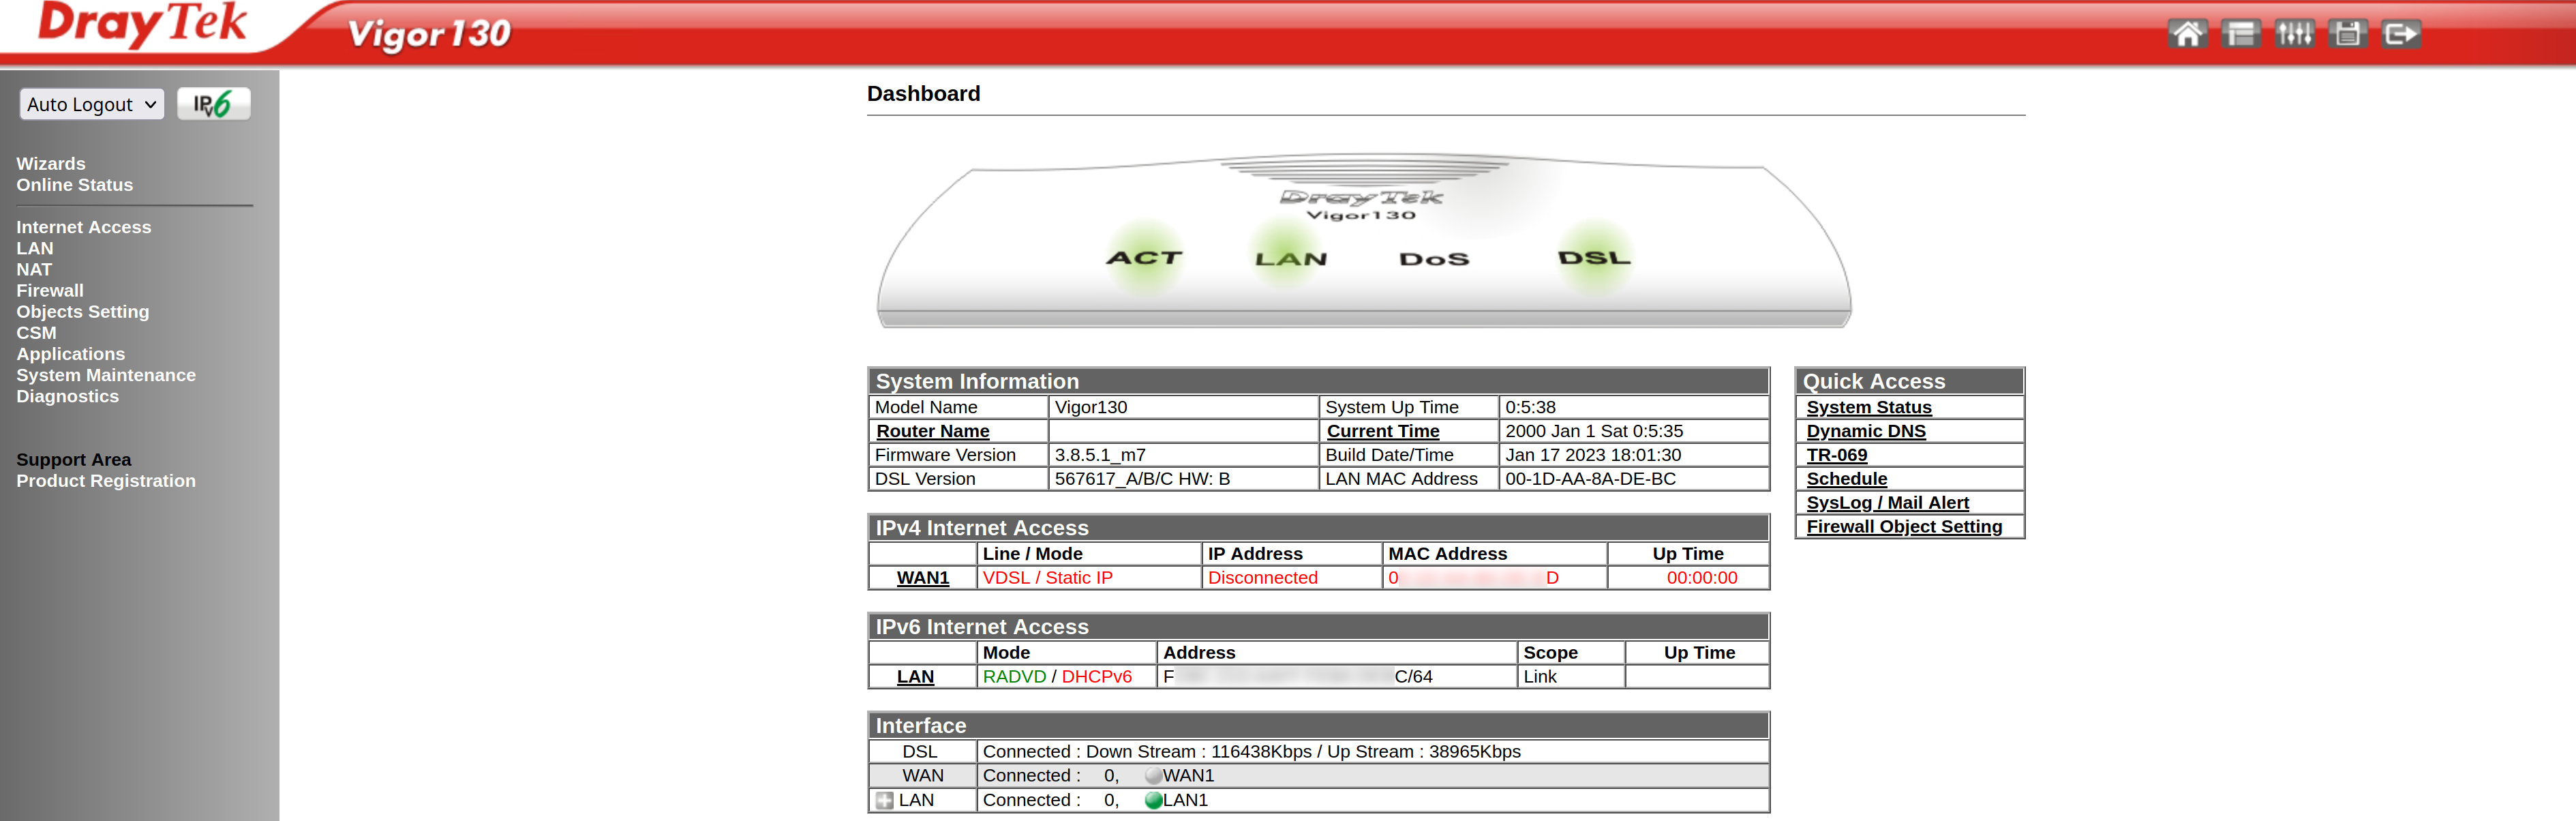Click the DrayTek logo
Image resolution: width=2576 pixels, height=821 pixels.
click(142, 24)
